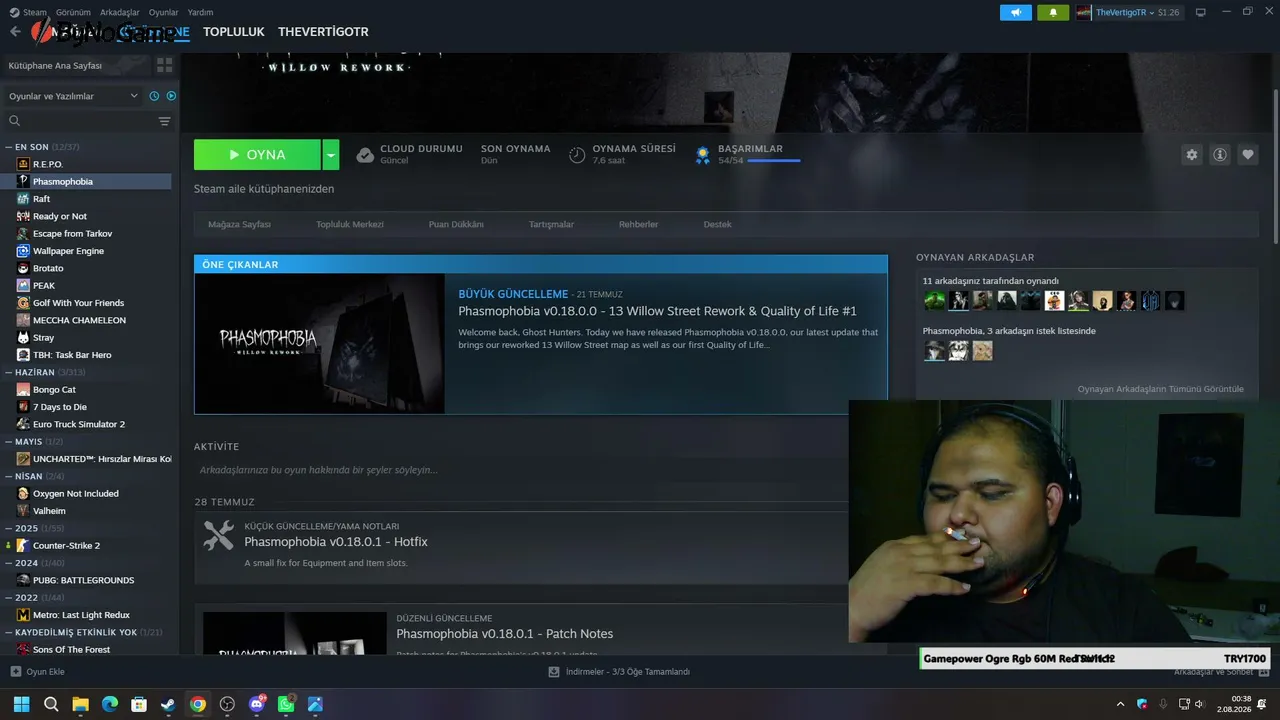
Task: Add Phasmophobia to favorites with the heart icon
Action: 1248,155
